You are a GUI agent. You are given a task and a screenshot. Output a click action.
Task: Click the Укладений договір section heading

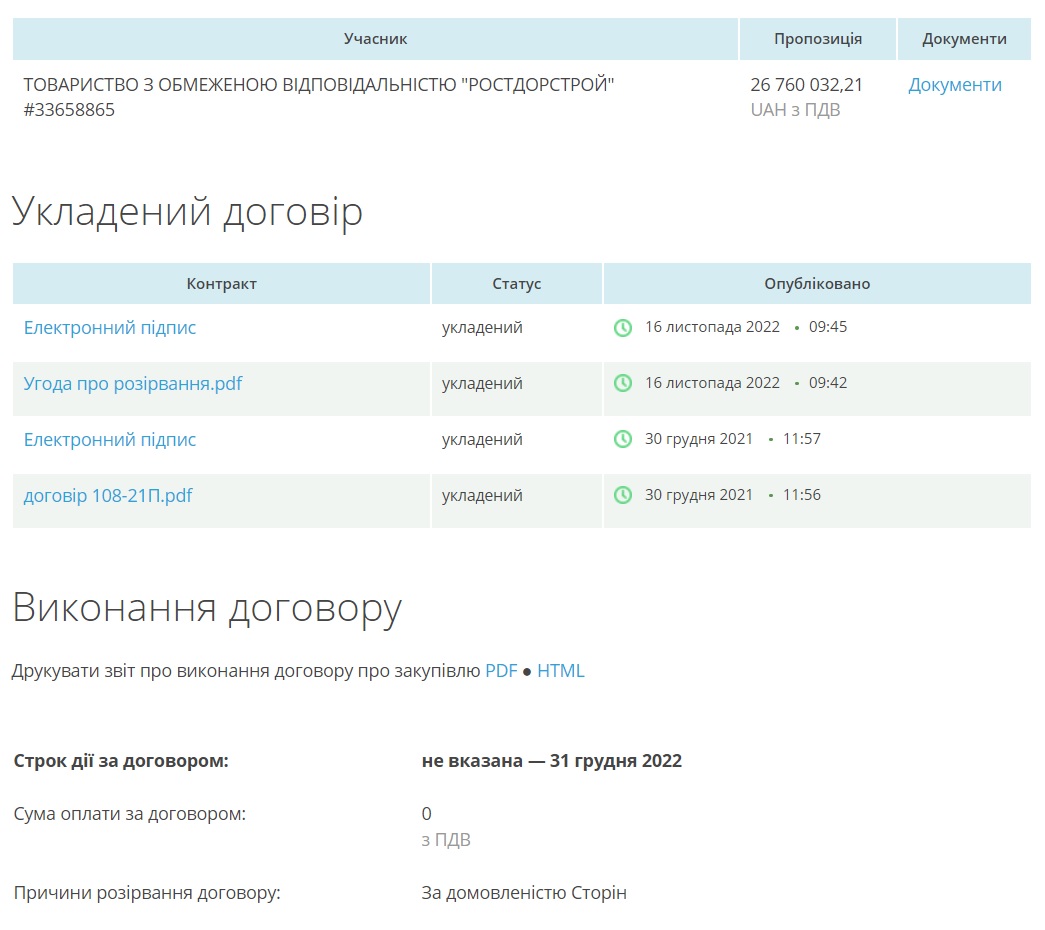pyautogui.click(x=187, y=212)
